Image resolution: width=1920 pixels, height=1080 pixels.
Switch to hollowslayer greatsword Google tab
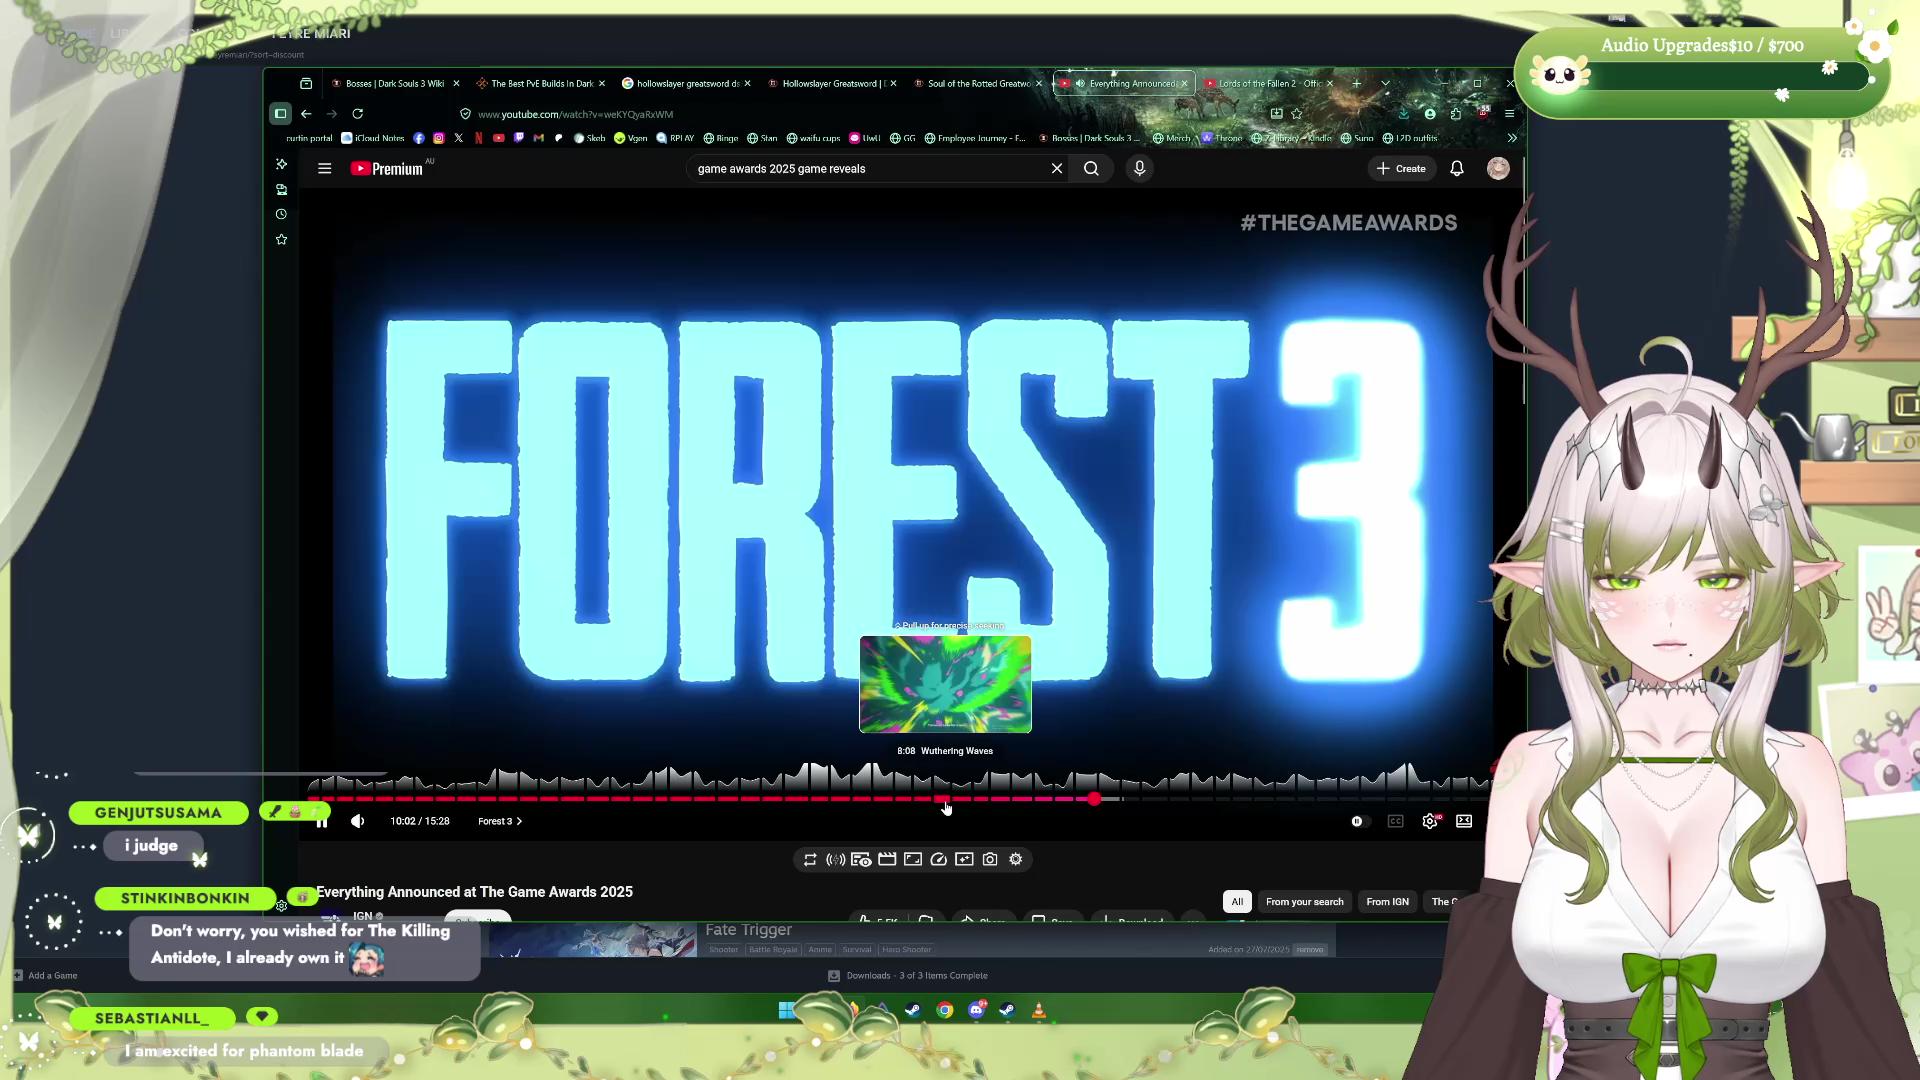686,84
